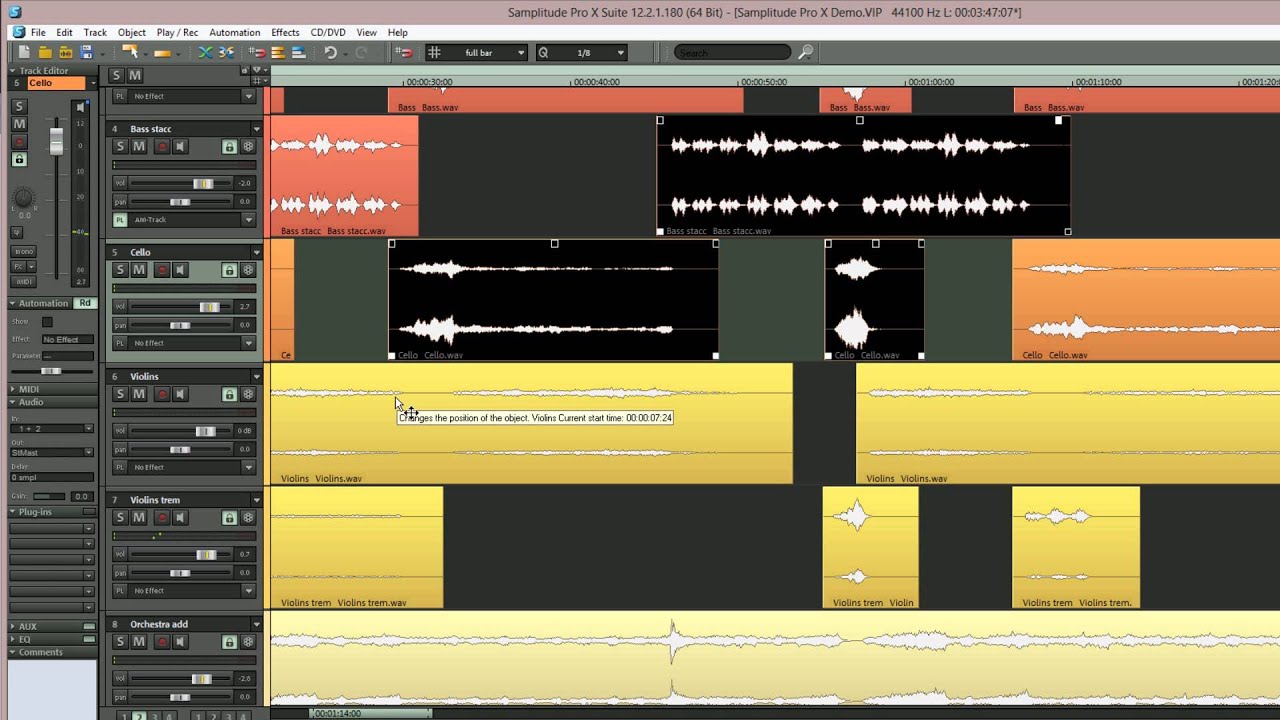Toggle the Track Editor record arm button
The height and width of the screenshot is (720, 1280).
click(18, 142)
